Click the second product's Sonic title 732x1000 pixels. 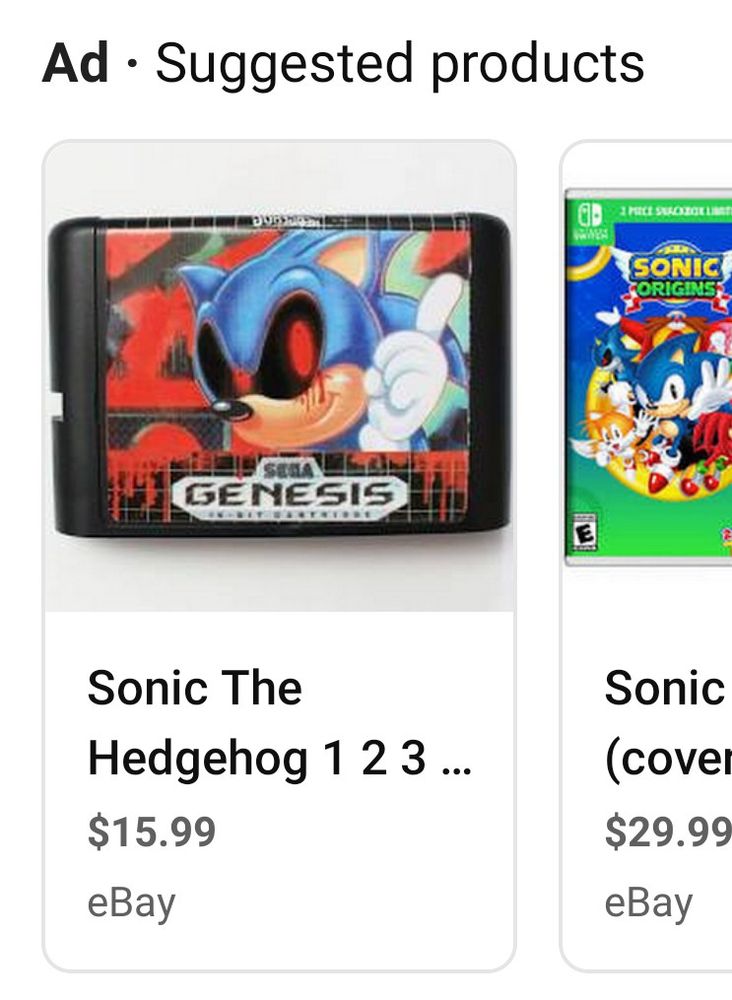coord(668,688)
